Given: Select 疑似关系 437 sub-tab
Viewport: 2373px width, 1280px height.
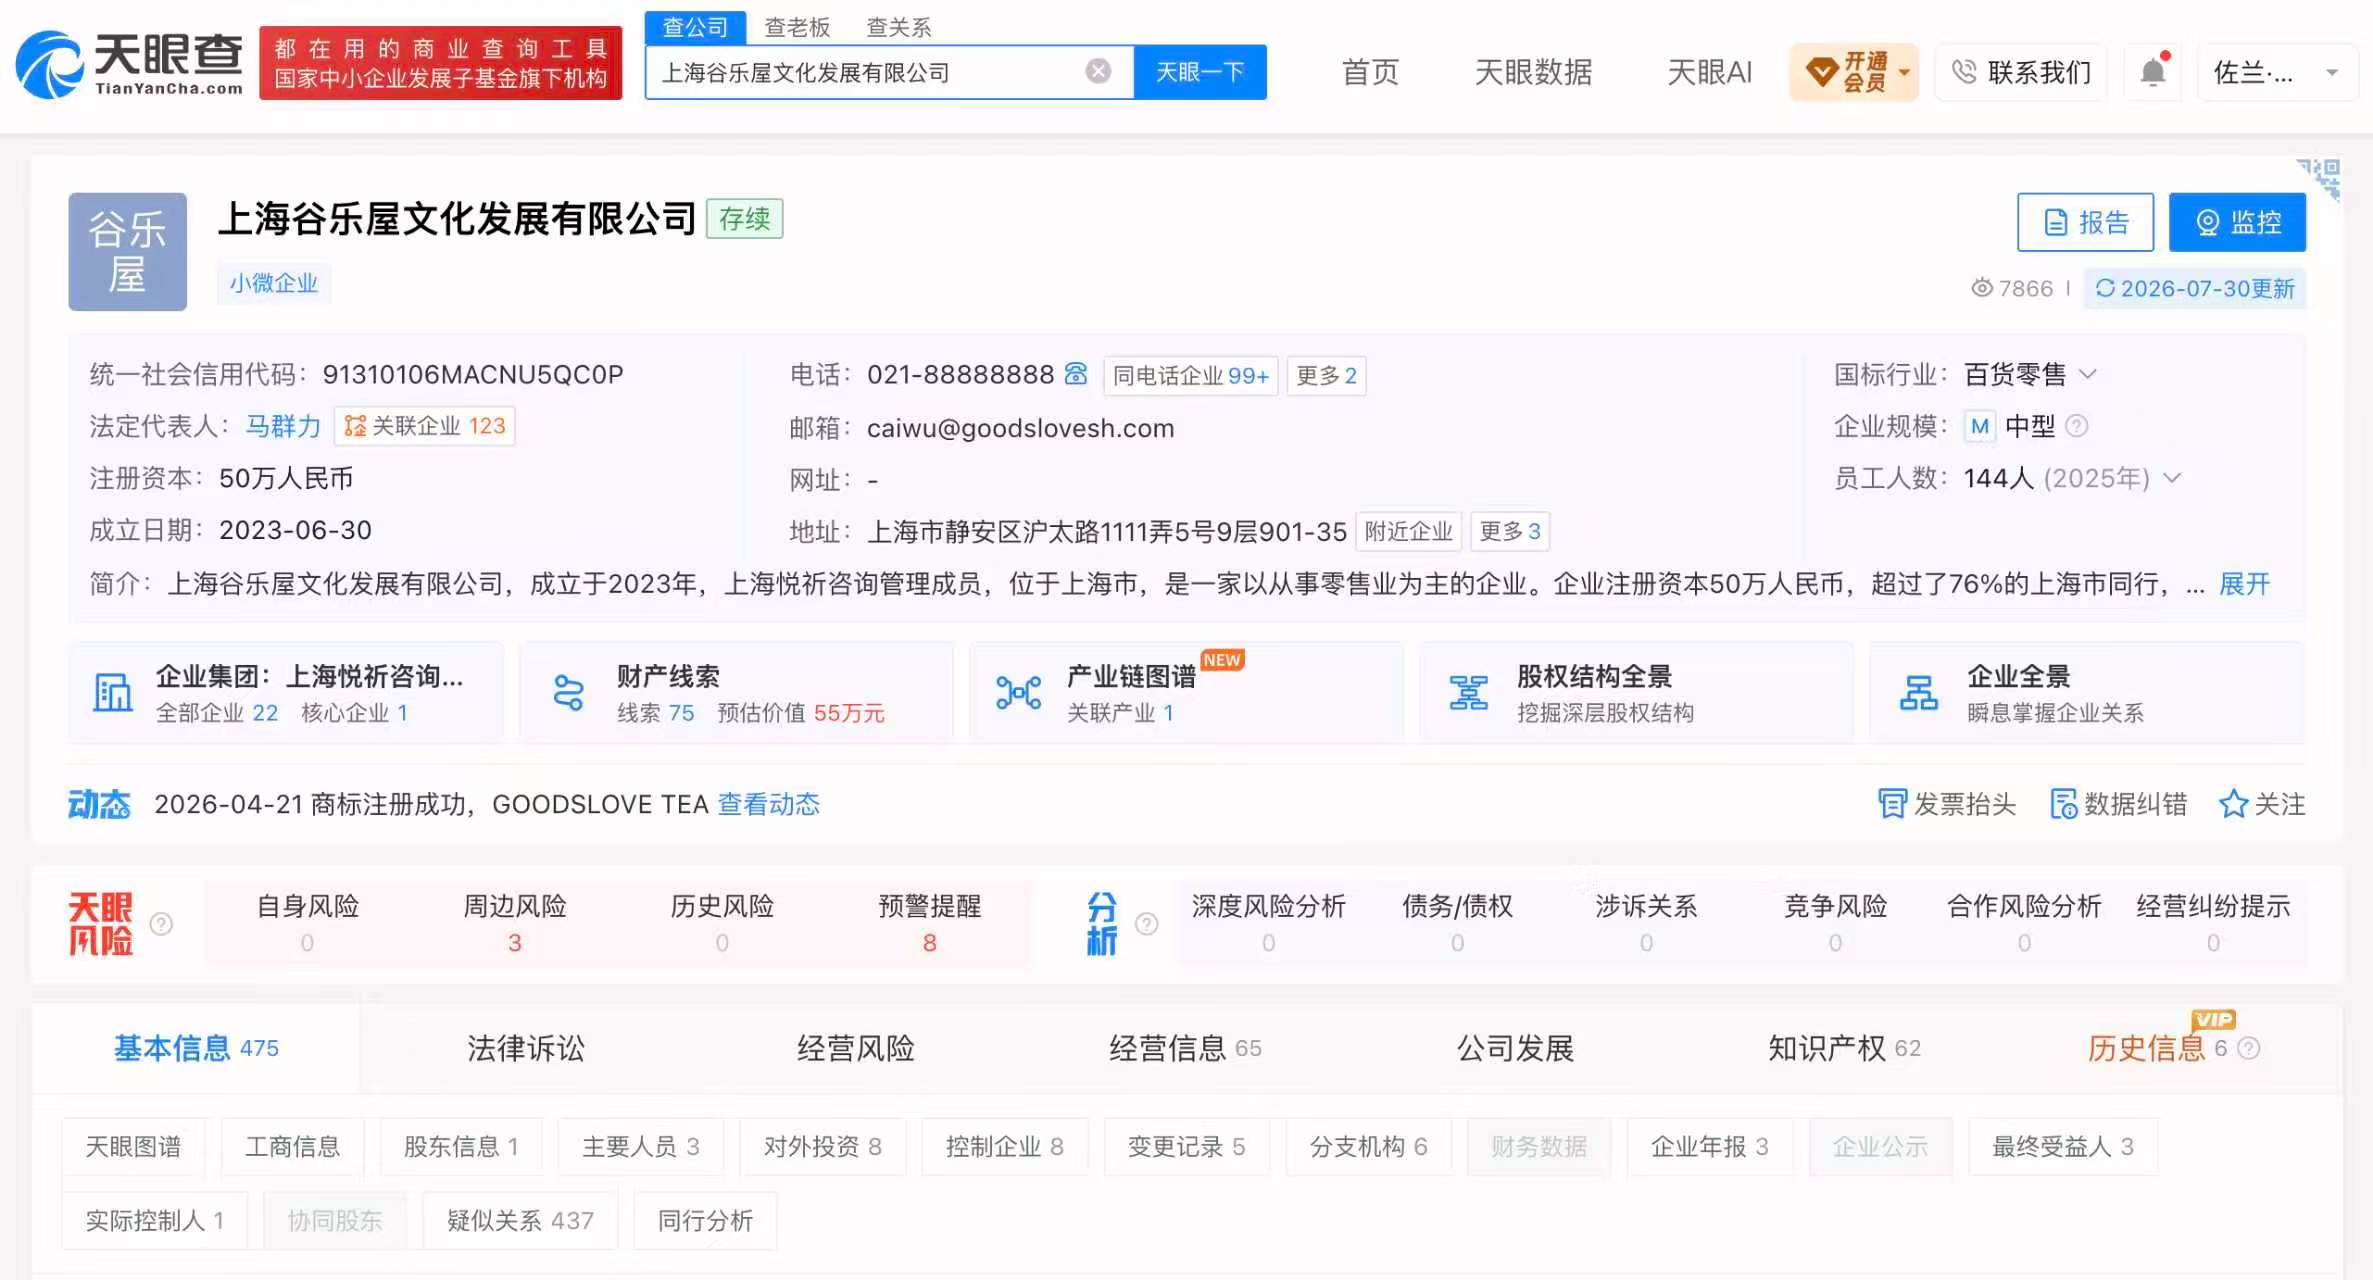Looking at the screenshot, I should pos(520,1220).
